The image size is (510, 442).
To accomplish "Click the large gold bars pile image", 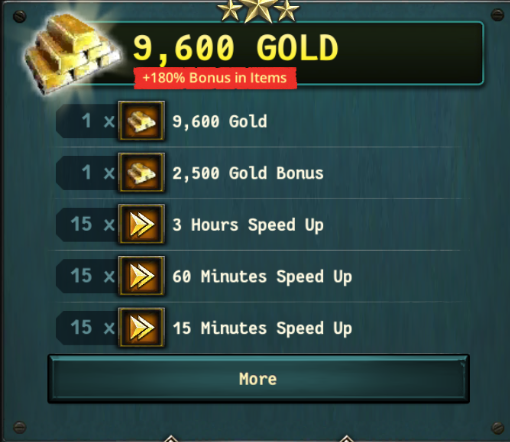I will [x=72, y=53].
